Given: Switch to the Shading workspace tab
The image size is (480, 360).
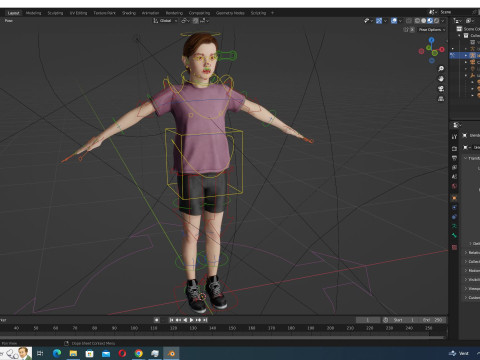Looking at the screenshot, I should point(129,13).
